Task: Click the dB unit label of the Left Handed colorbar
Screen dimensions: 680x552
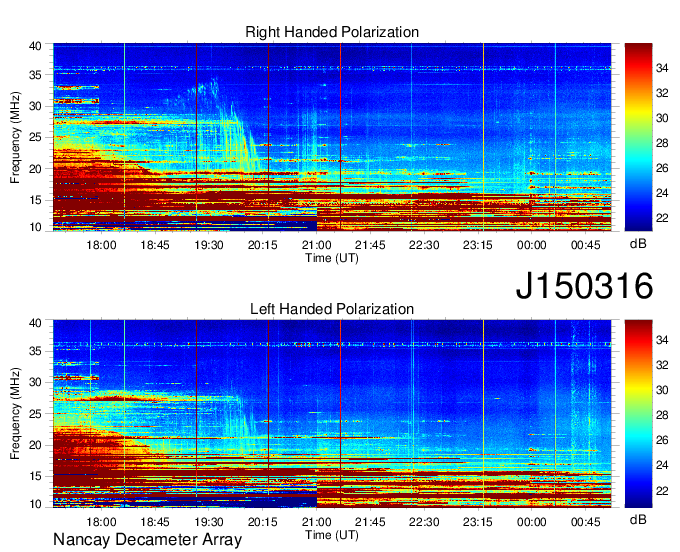Action: click(638, 519)
